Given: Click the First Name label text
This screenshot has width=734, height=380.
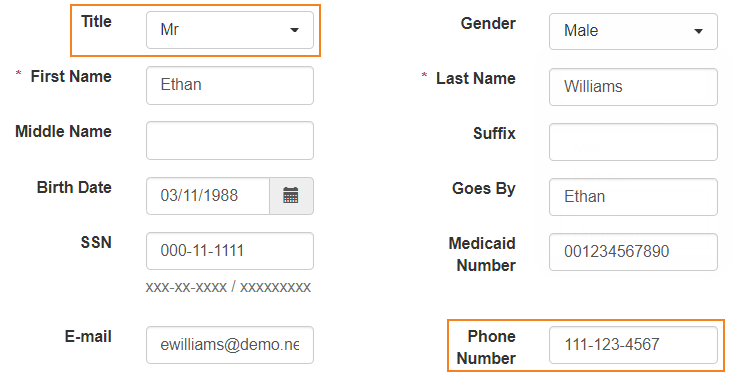Looking at the screenshot, I should (x=71, y=76).
